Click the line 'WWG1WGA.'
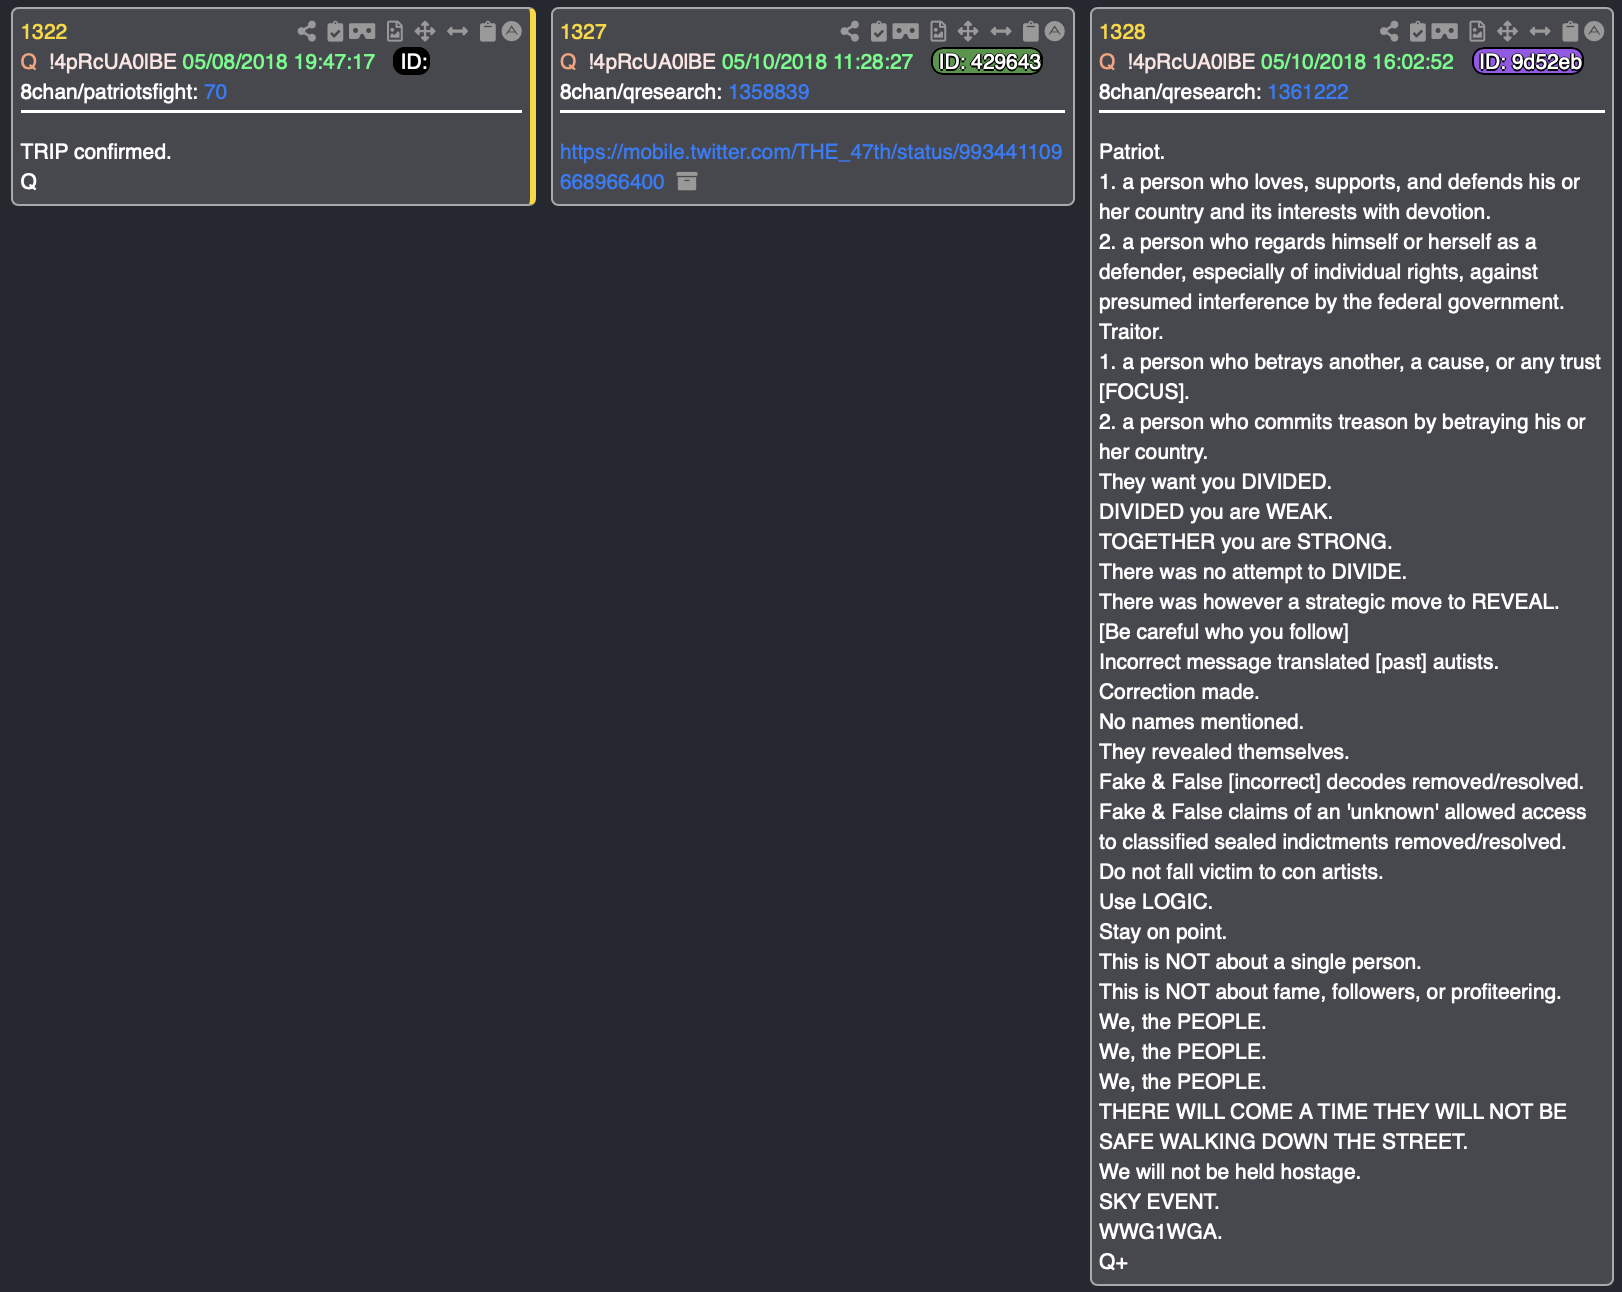The image size is (1622, 1292). click(x=1160, y=1232)
